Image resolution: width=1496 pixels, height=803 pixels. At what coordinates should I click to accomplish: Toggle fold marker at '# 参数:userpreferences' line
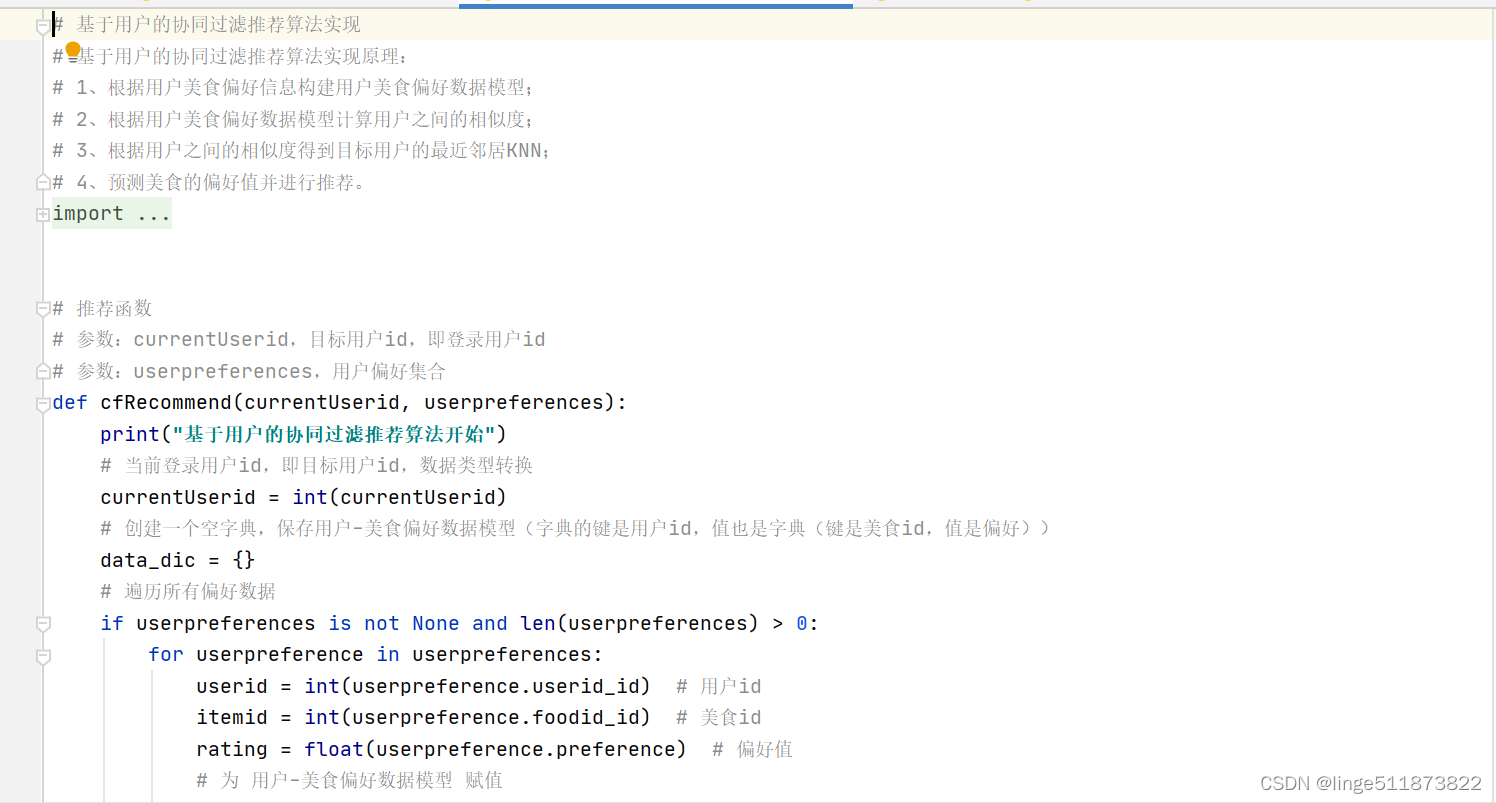[42, 372]
